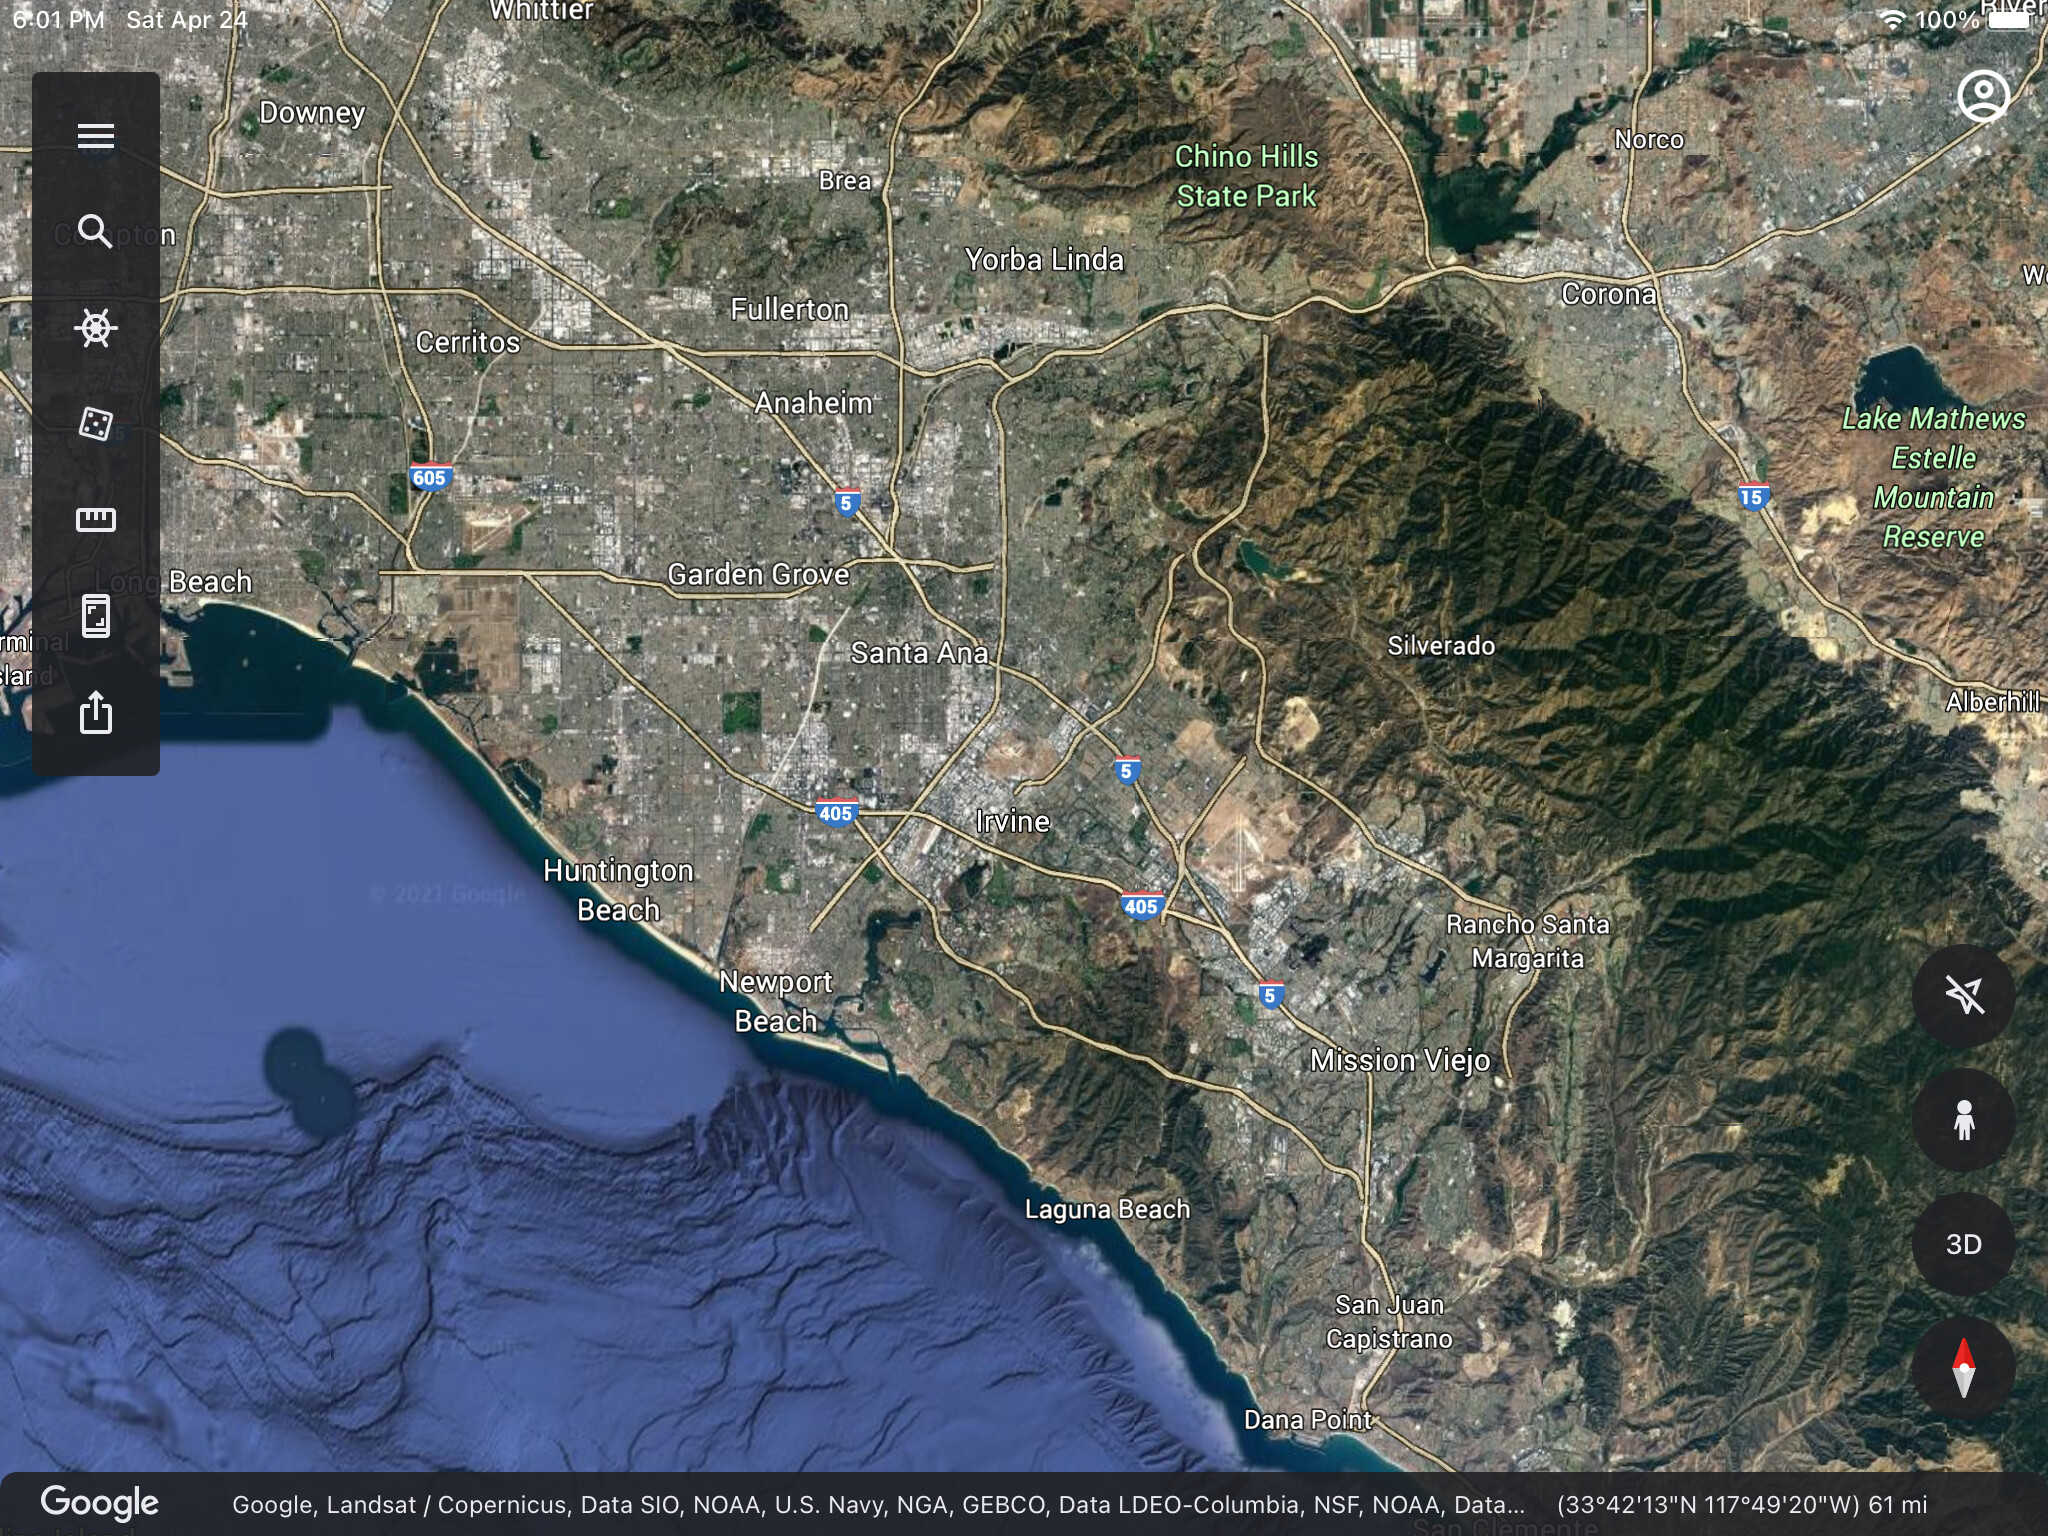Viewport: 2048px width, 1536px height.
Task: Tap the I'm Feeling Lucky dice
Action: coord(96,423)
